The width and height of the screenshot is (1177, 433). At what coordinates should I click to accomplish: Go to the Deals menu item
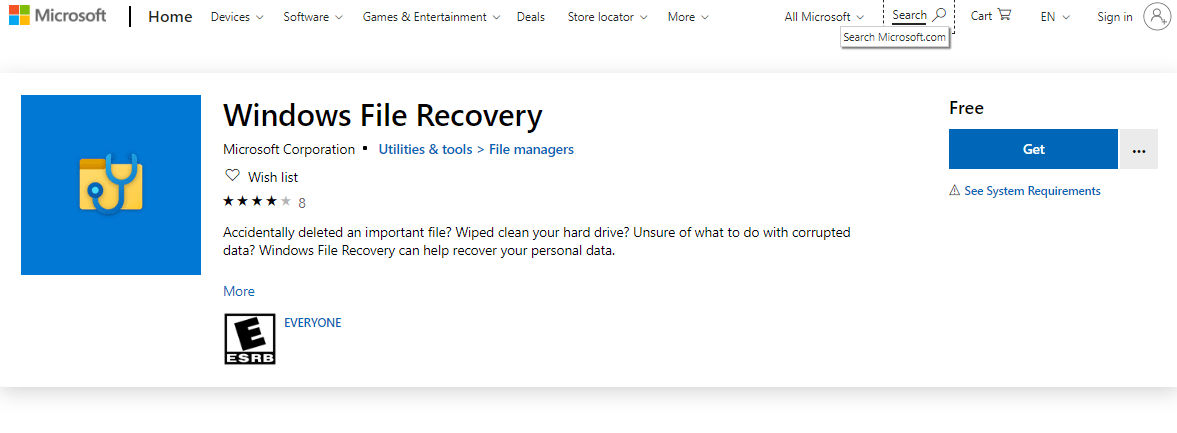tap(531, 17)
